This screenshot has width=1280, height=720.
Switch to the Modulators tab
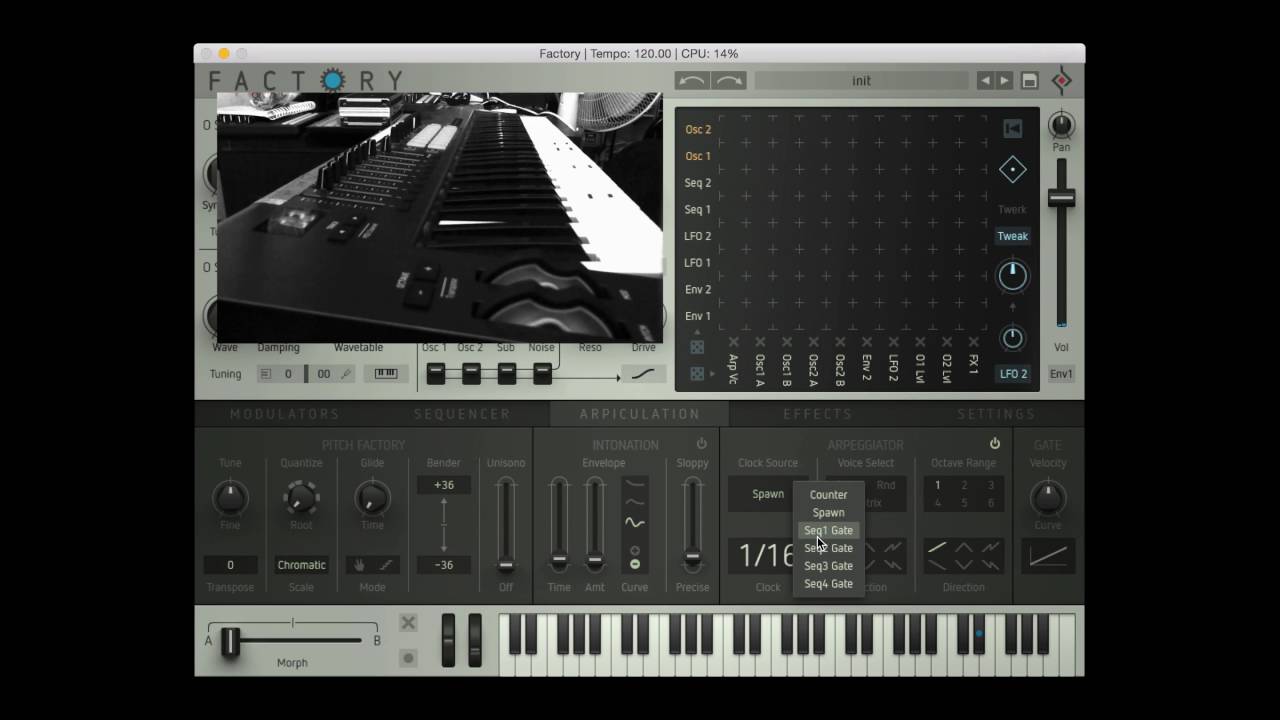pos(285,414)
